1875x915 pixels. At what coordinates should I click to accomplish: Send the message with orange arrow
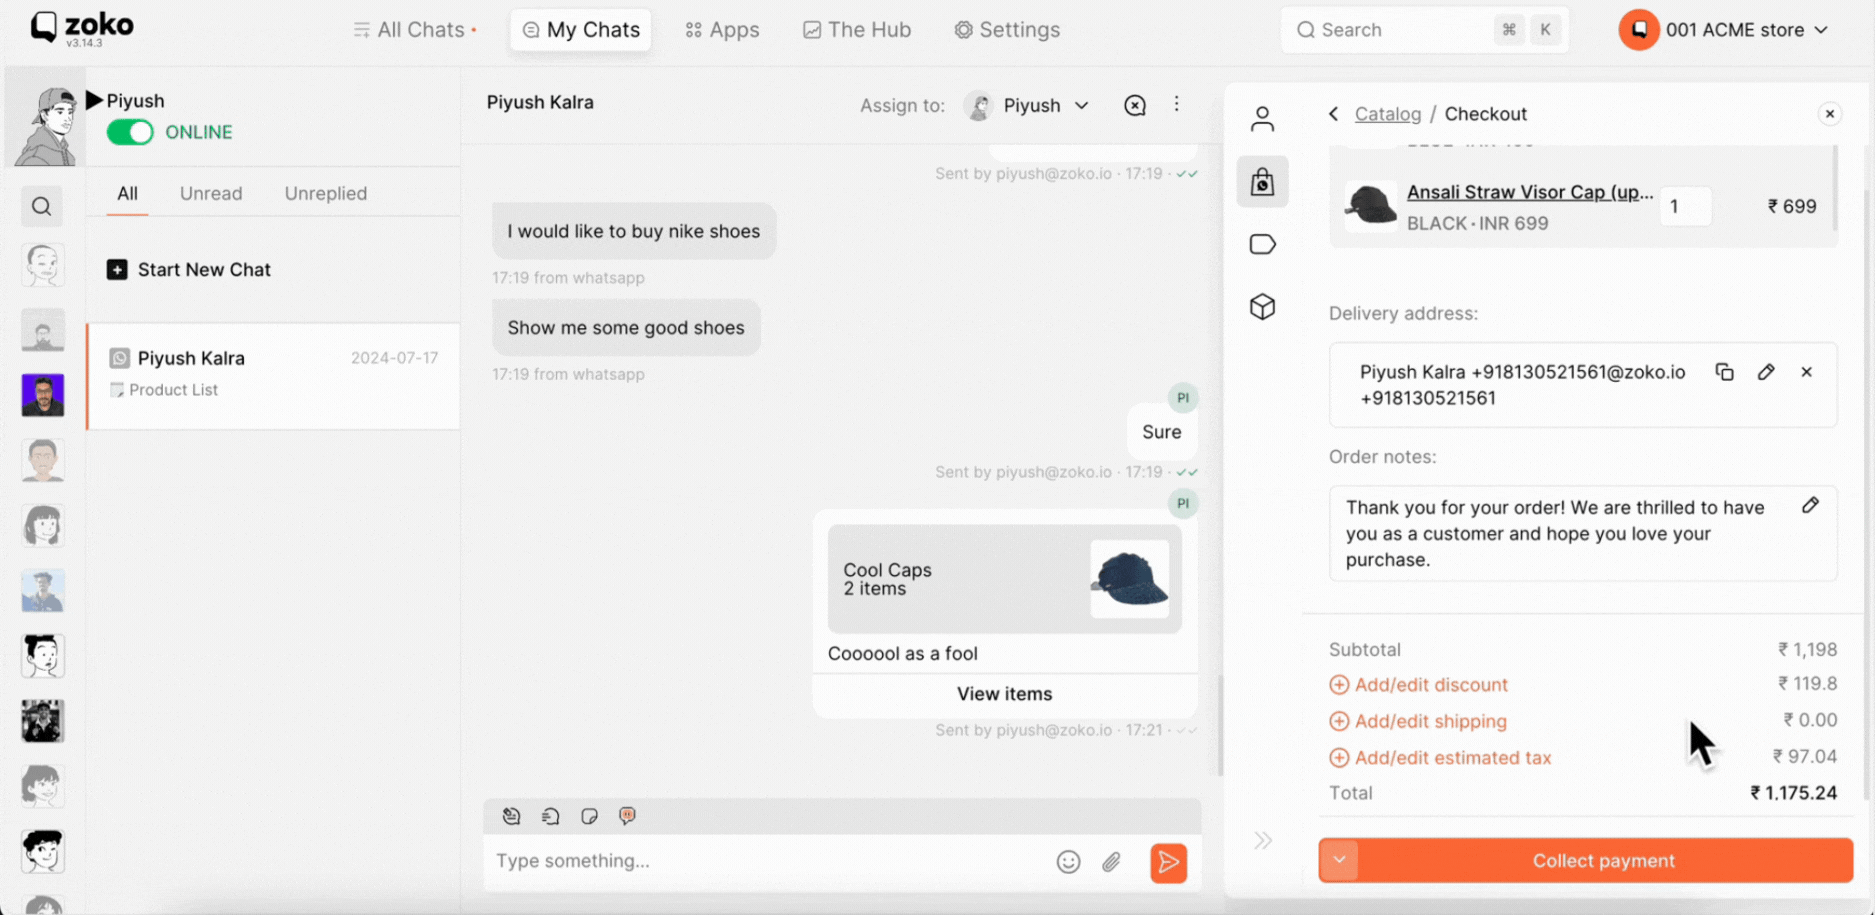pos(1168,862)
